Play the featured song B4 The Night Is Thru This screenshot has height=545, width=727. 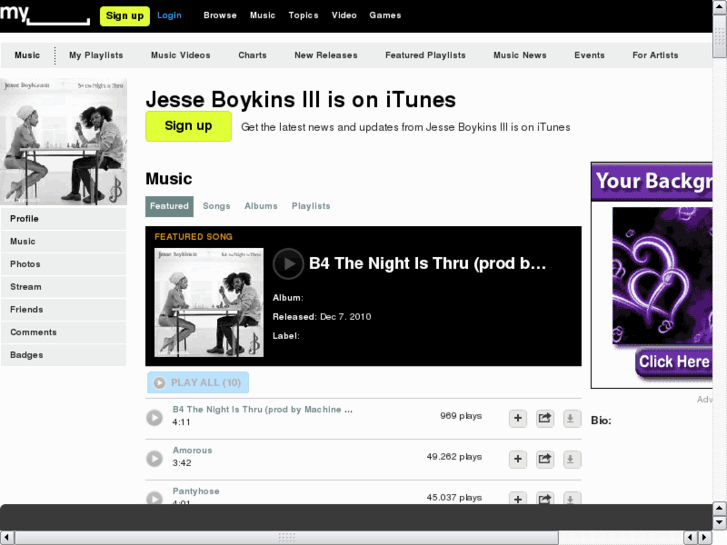pyautogui.click(x=288, y=263)
